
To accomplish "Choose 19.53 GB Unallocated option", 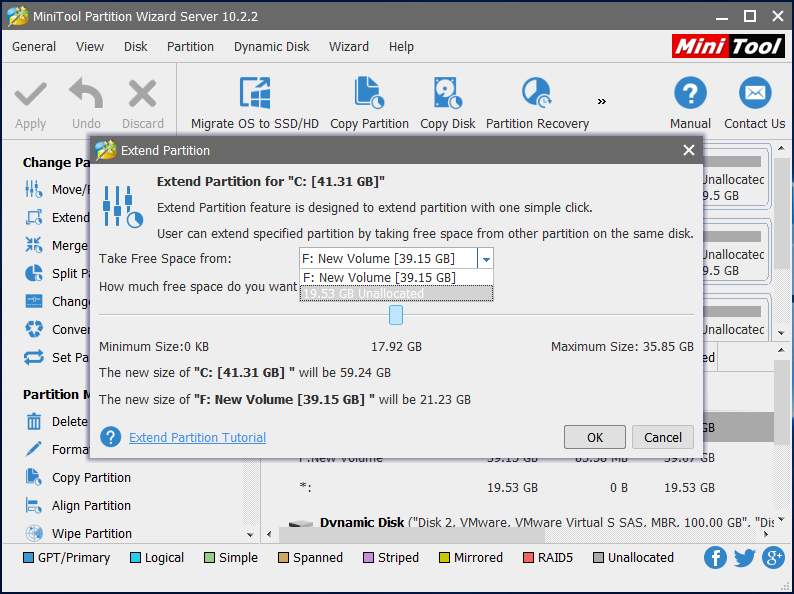I will 396,294.
